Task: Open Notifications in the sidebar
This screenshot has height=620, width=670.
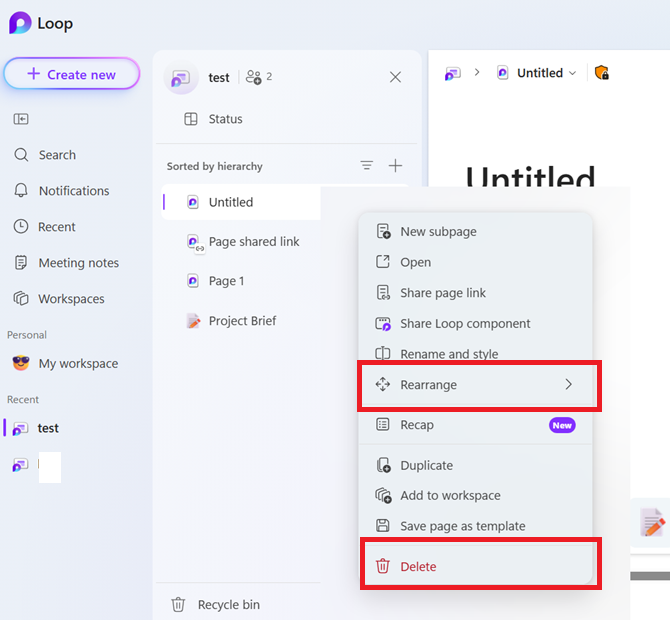Action: [61, 191]
